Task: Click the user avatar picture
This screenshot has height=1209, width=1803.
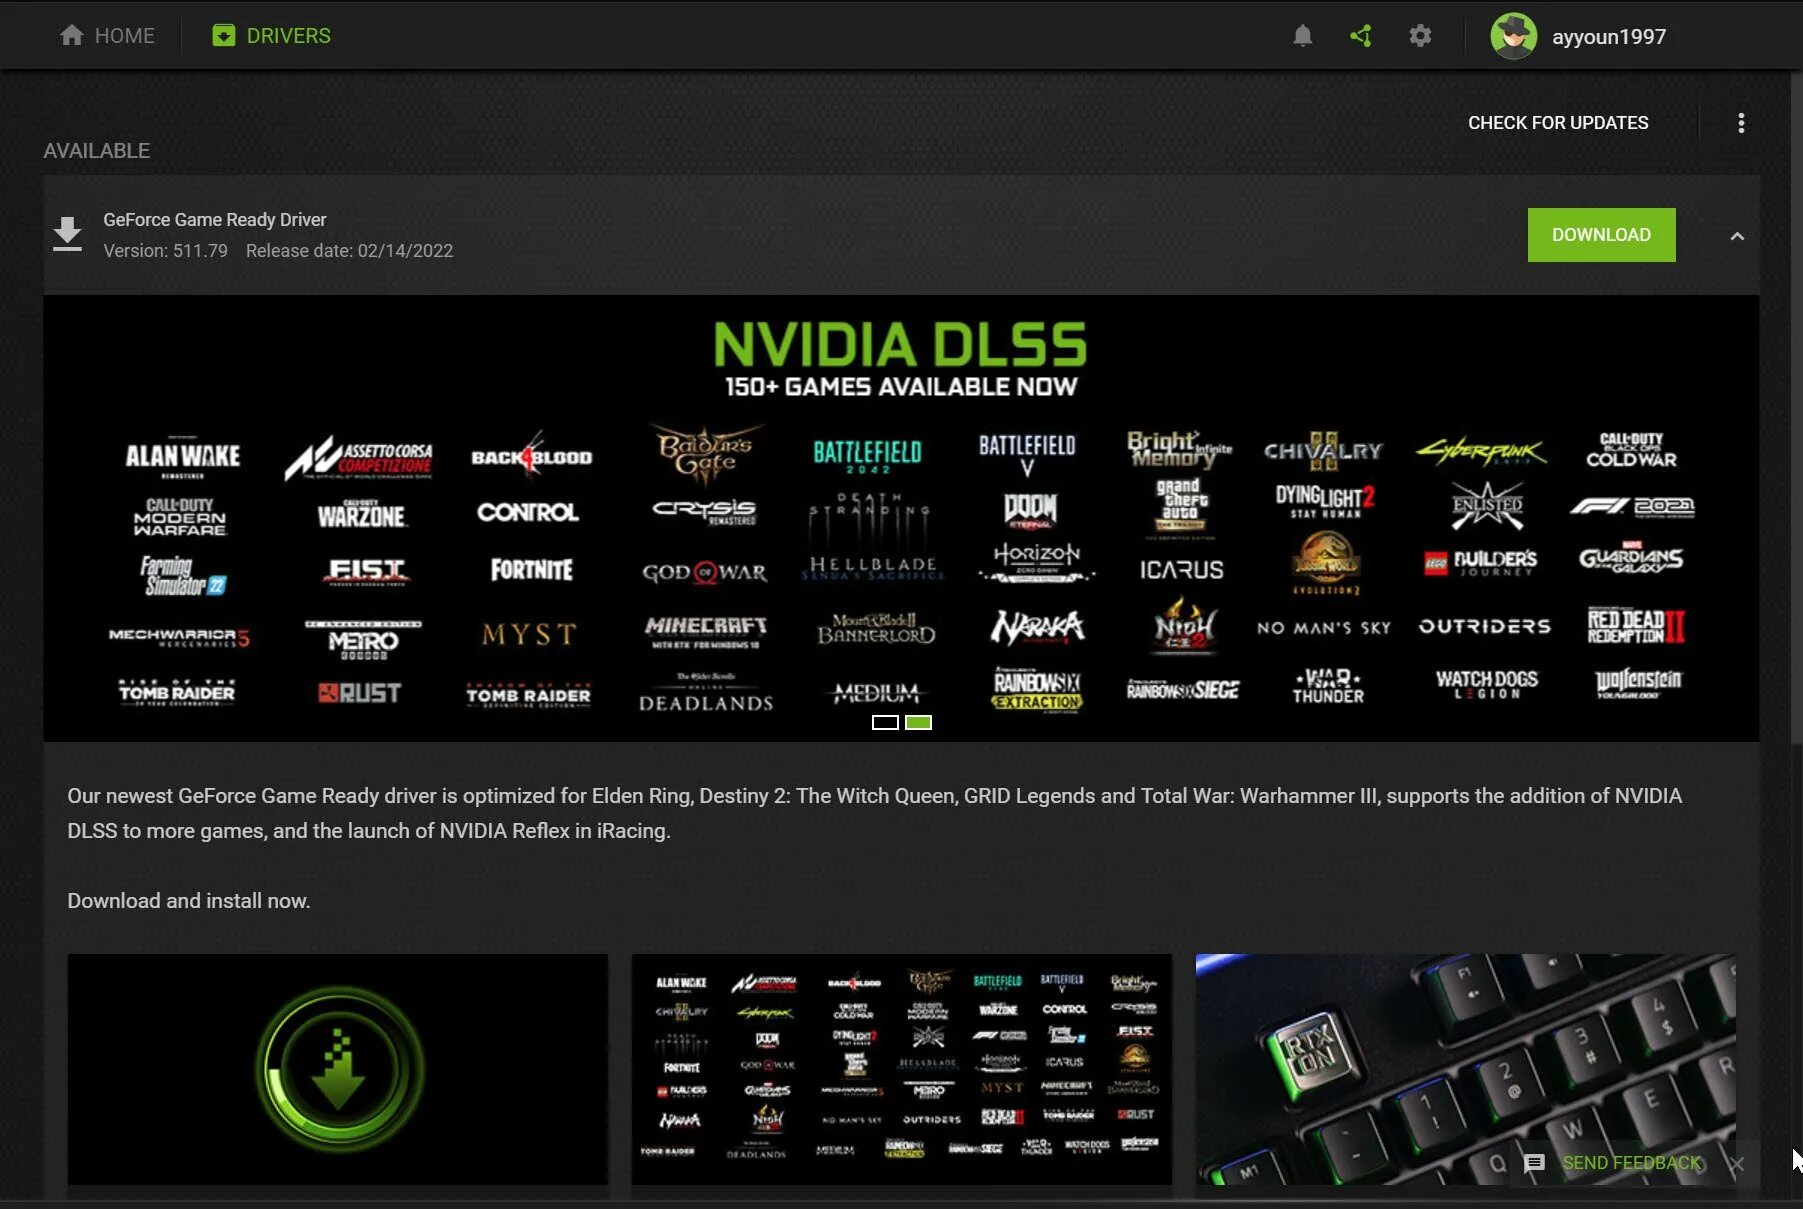Action: tap(1513, 36)
